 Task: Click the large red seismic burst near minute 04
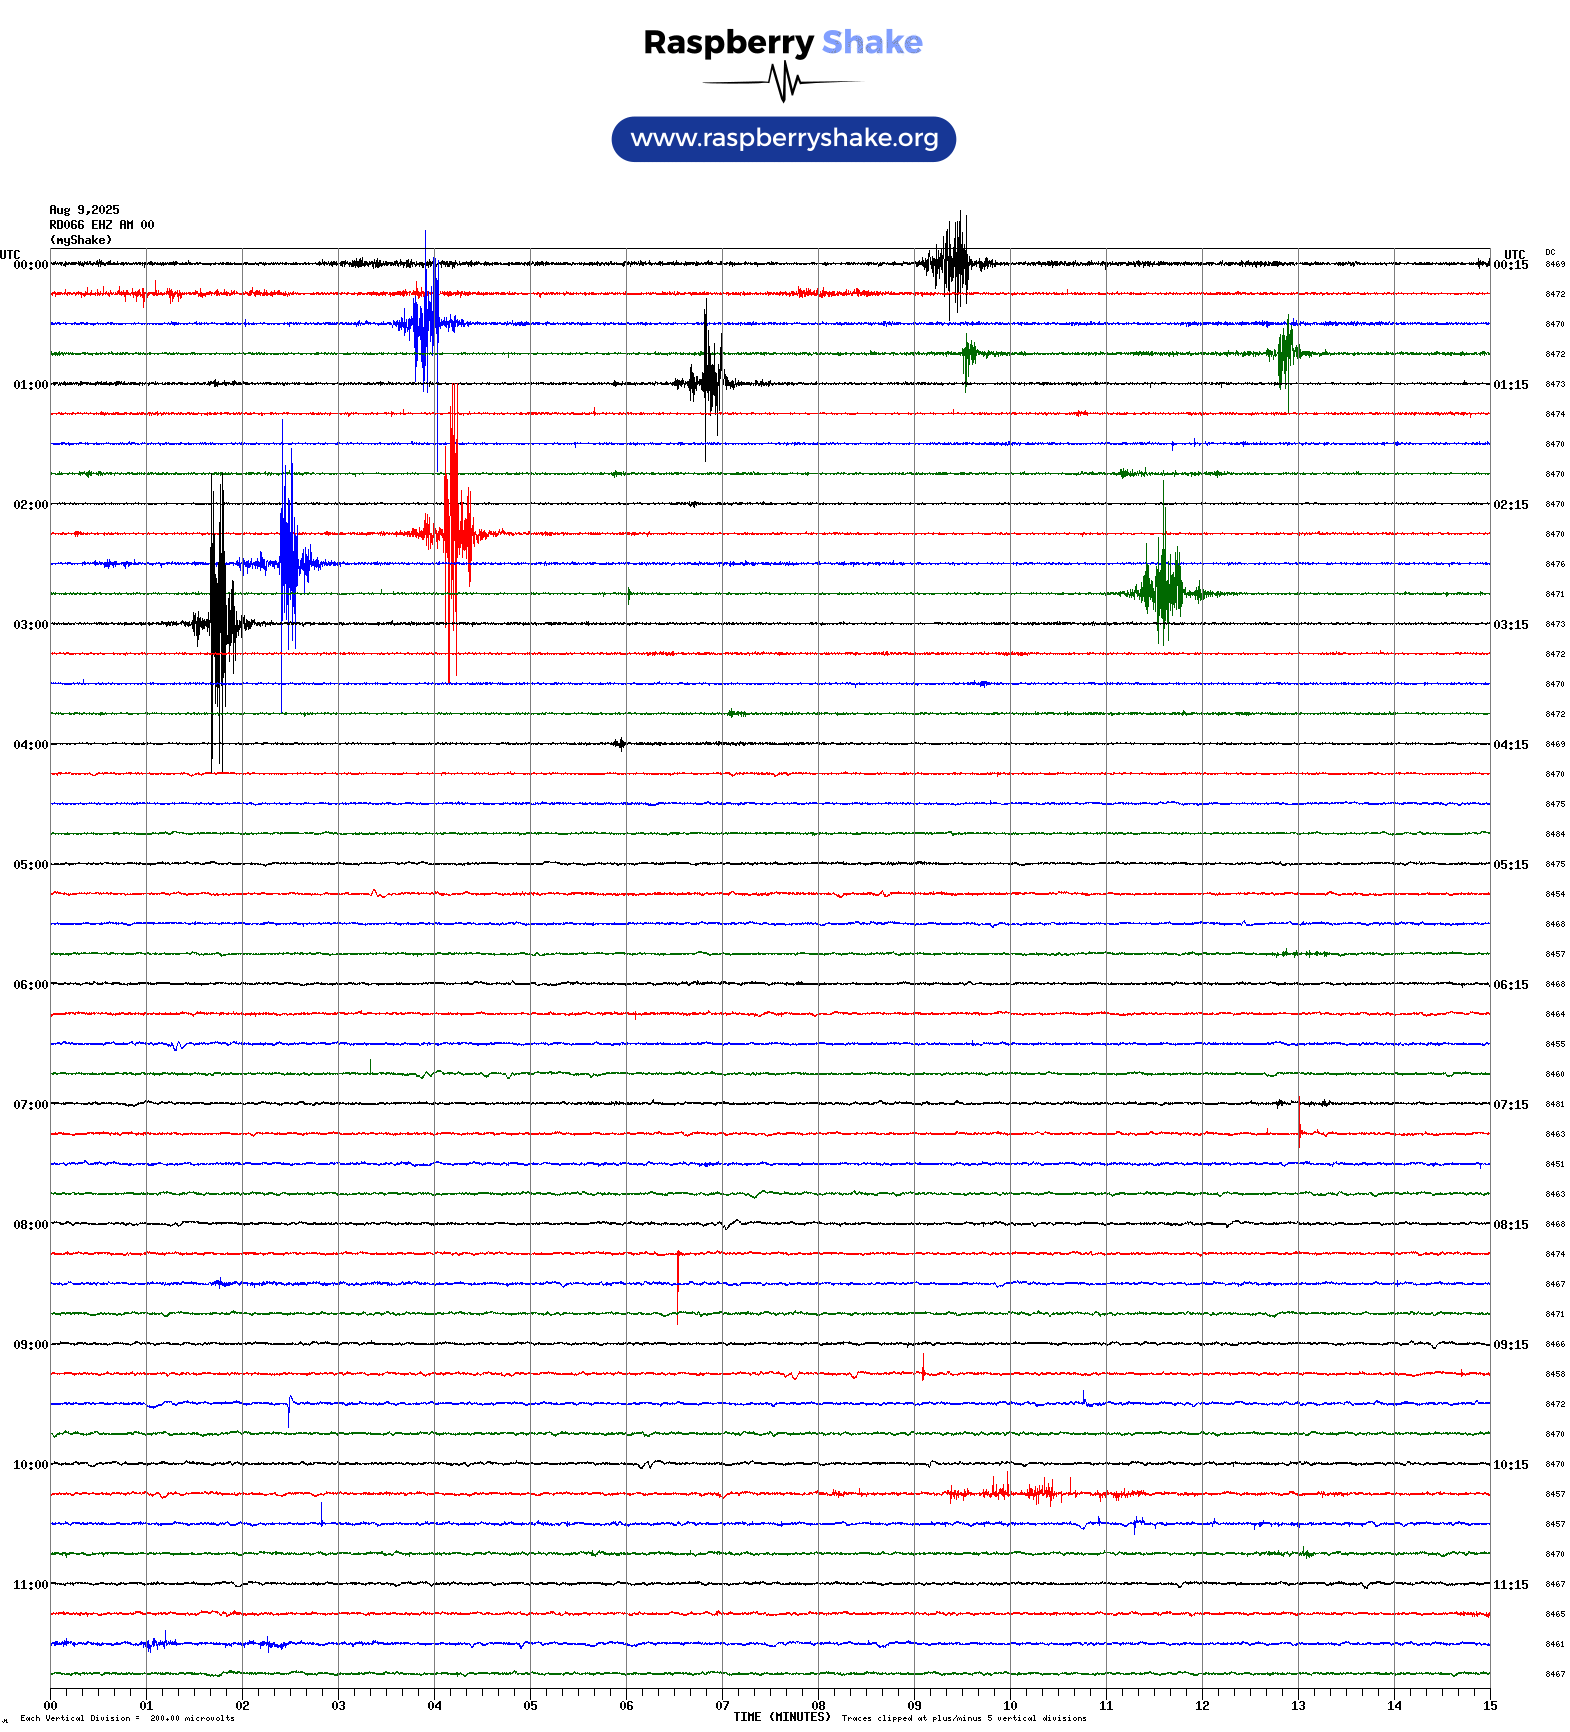tap(454, 532)
